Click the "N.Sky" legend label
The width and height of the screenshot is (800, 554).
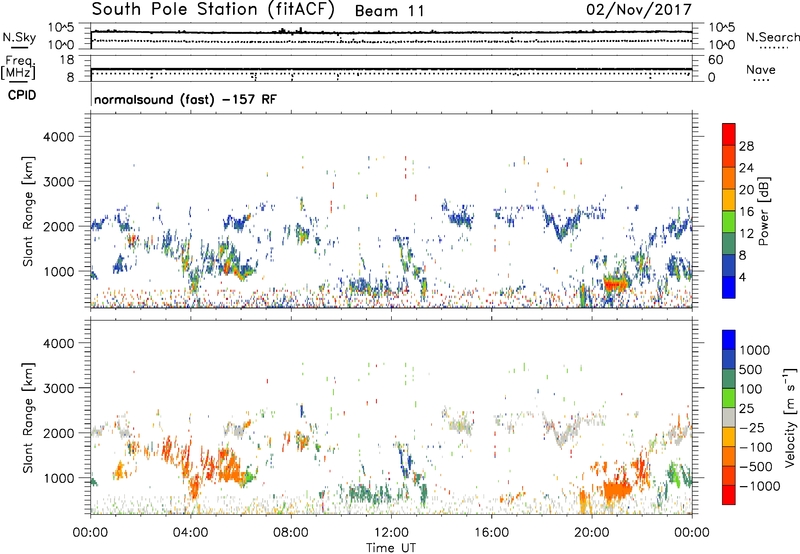point(19,37)
